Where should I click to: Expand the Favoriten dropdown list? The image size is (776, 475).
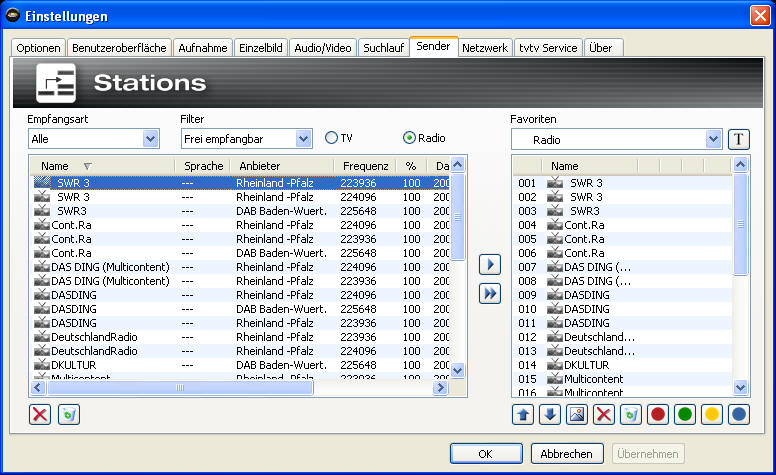pos(712,139)
